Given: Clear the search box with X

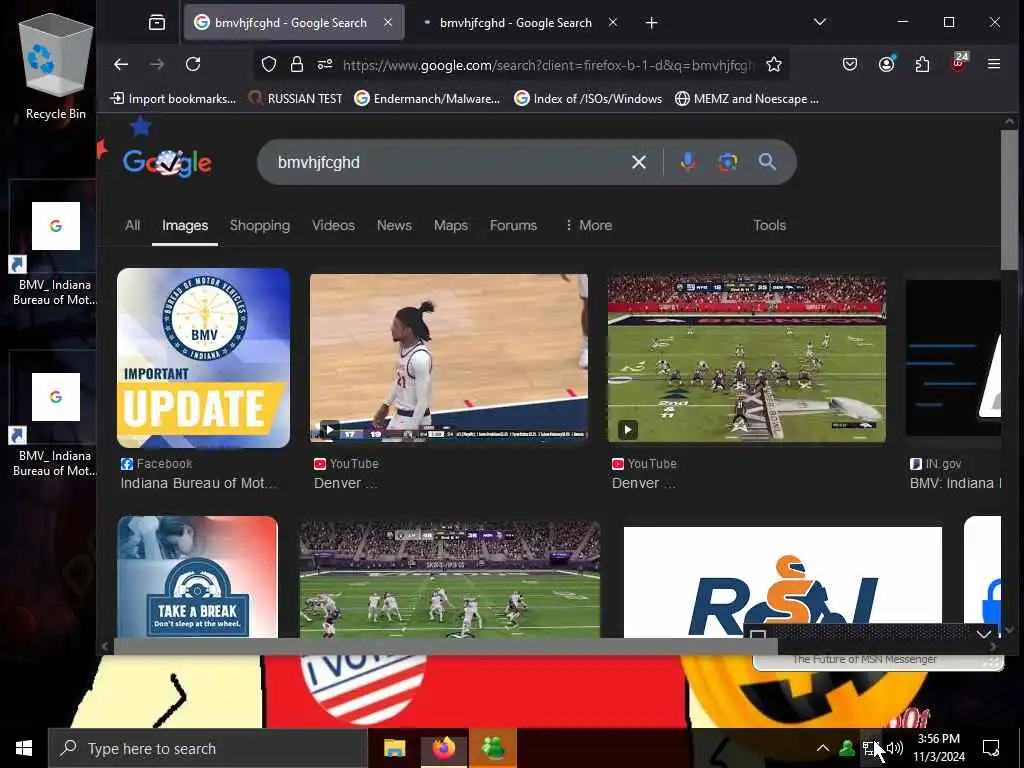Looking at the screenshot, I should [x=639, y=162].
